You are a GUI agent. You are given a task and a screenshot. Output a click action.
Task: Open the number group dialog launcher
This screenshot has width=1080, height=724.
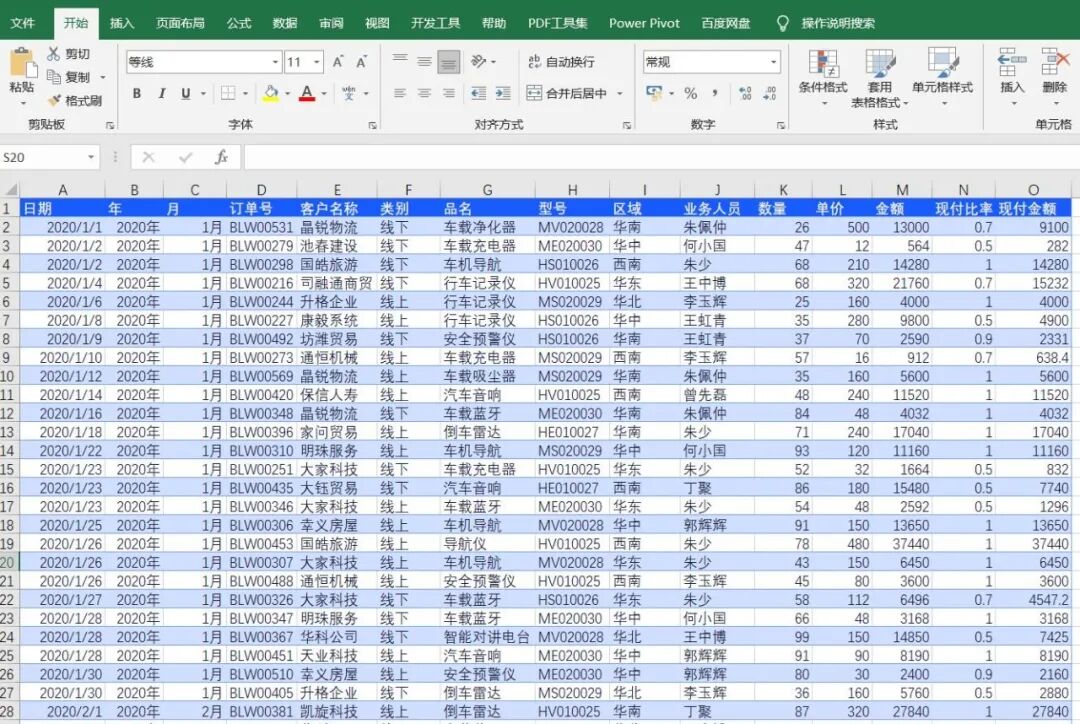[780, 125]
